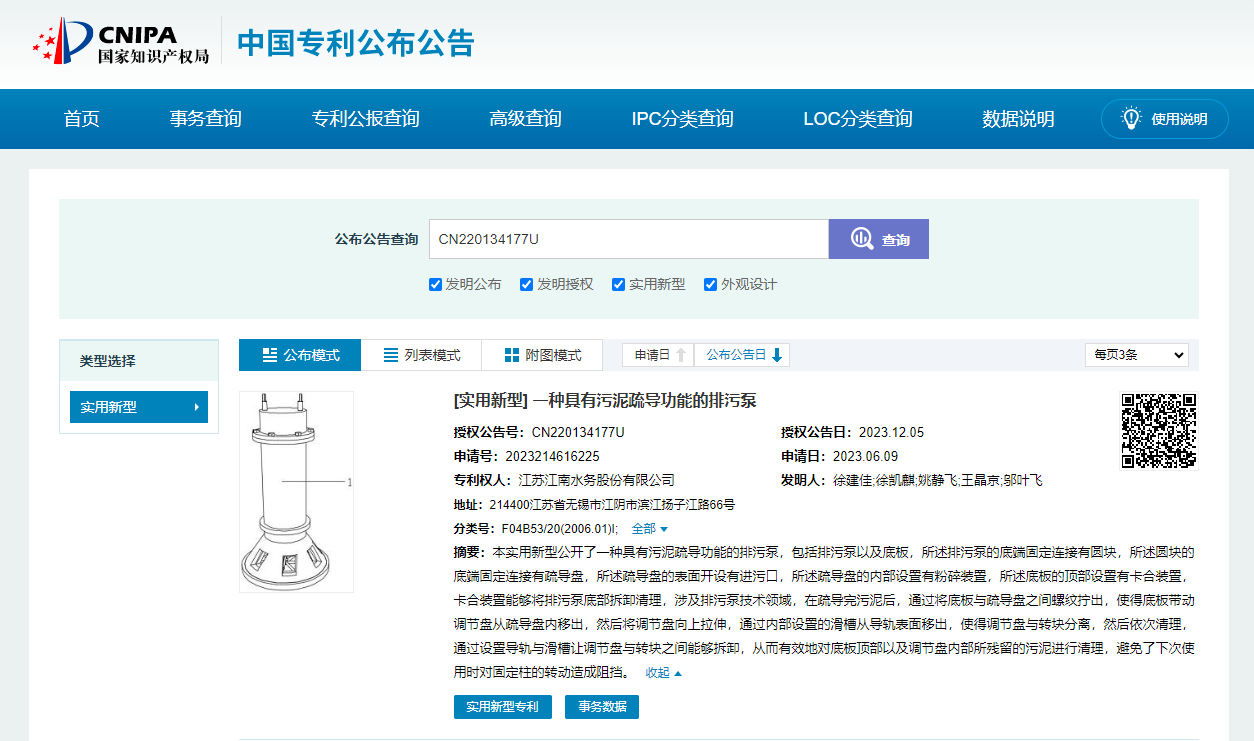Click the patentee 江苏江南水务股份有限公司

pyautogui.click(x=597, y=480)
